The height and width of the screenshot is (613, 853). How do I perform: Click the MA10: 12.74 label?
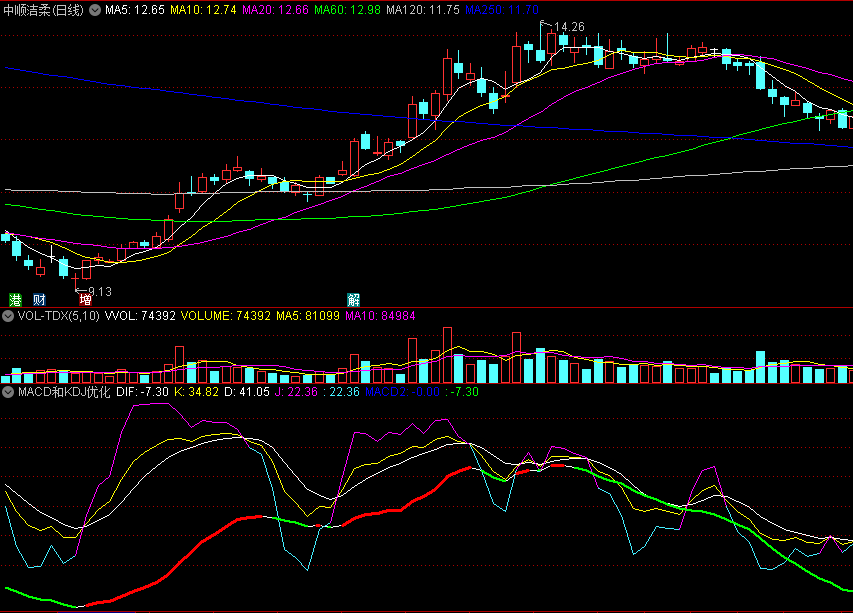pos(203,10)
